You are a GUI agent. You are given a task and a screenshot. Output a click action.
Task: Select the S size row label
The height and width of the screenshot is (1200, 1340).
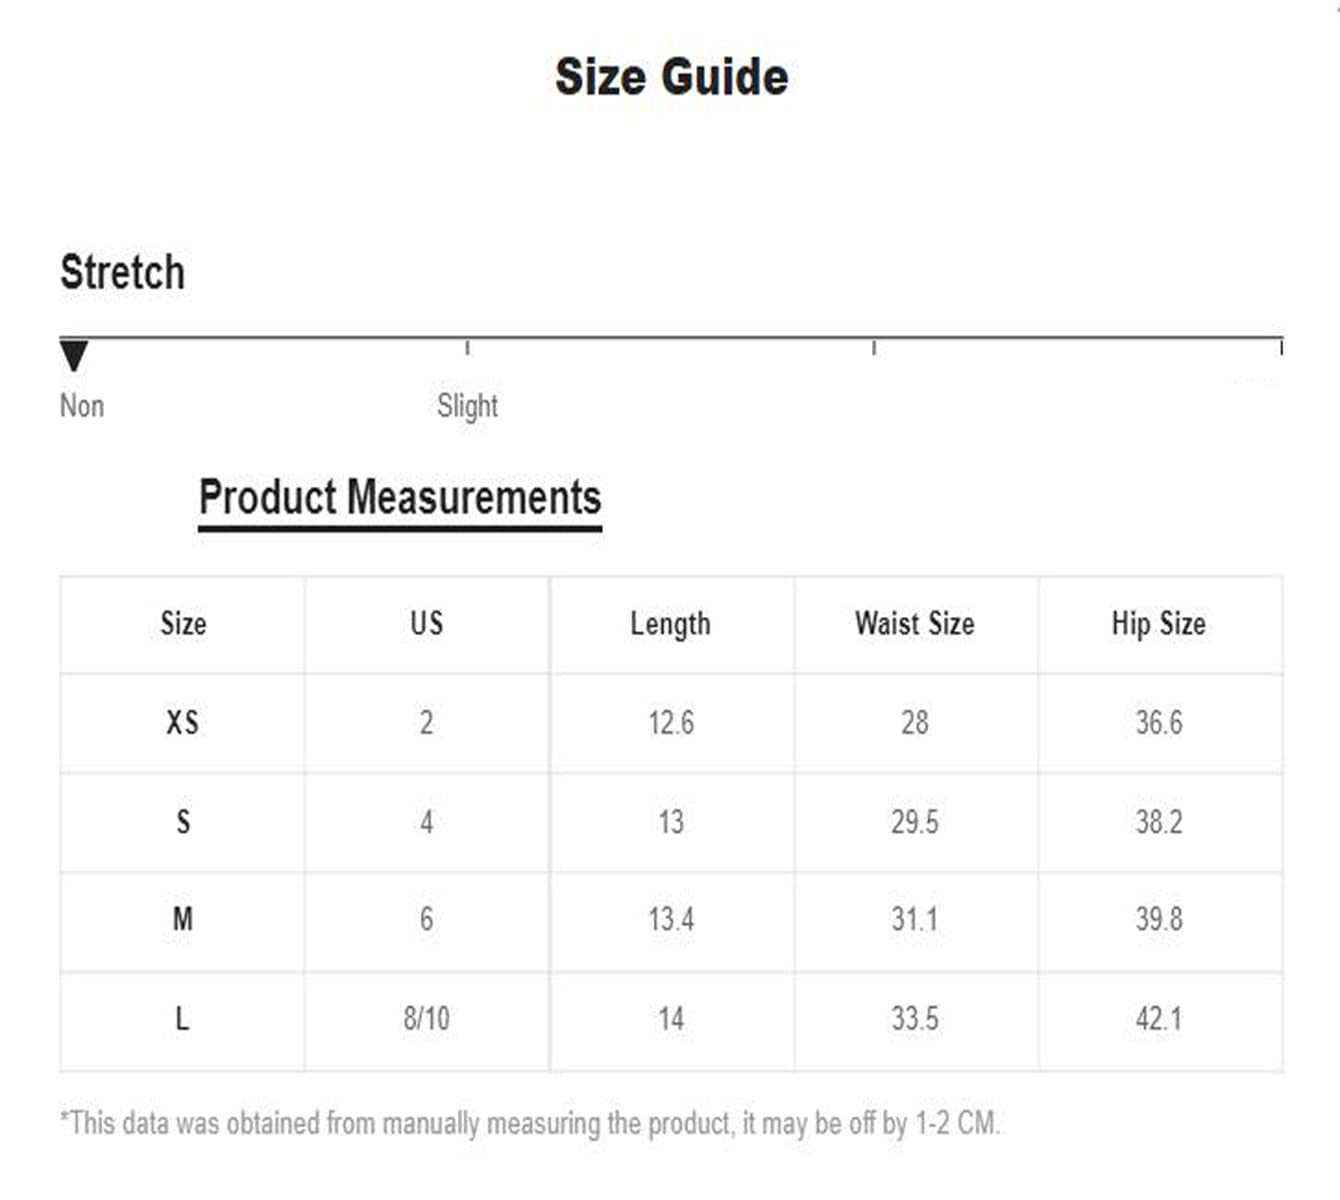tap(183, 822)
